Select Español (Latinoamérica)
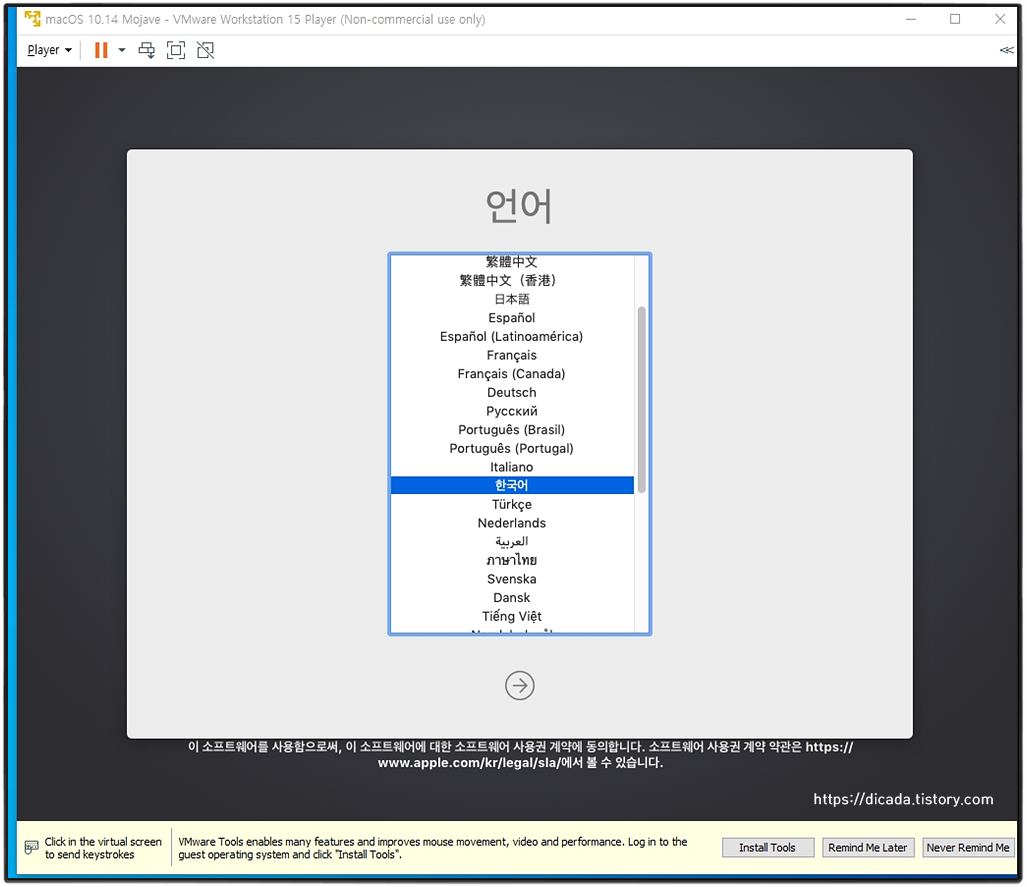This screenshot has height=887, width=1027. [x=512, y=336]
